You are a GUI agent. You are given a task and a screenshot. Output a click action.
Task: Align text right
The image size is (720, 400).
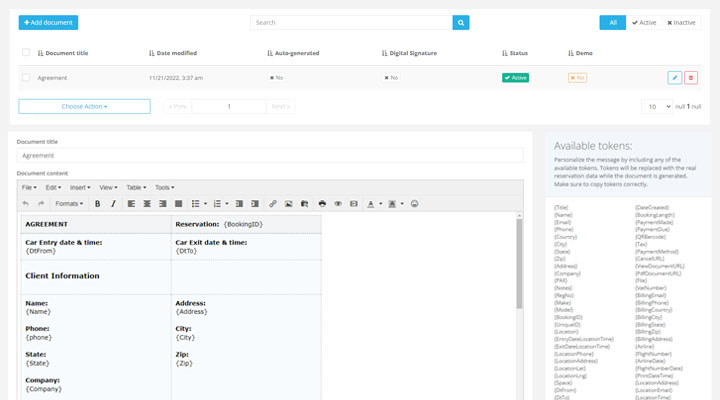point(163,203)
